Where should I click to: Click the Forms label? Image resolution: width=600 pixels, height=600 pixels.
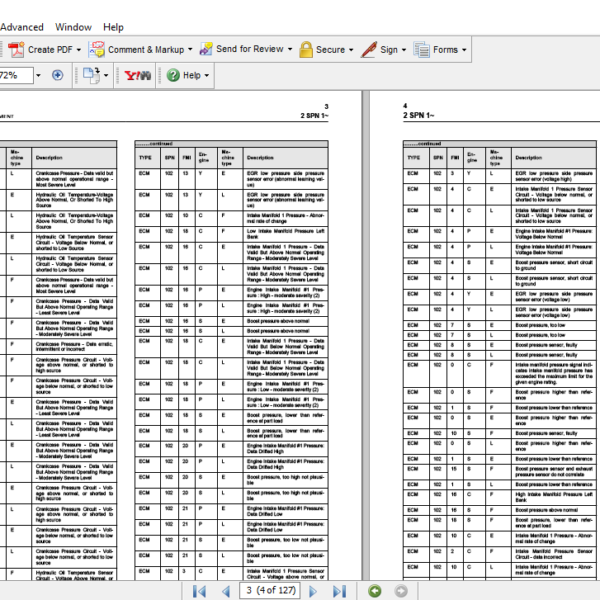(x=445, y=50)
